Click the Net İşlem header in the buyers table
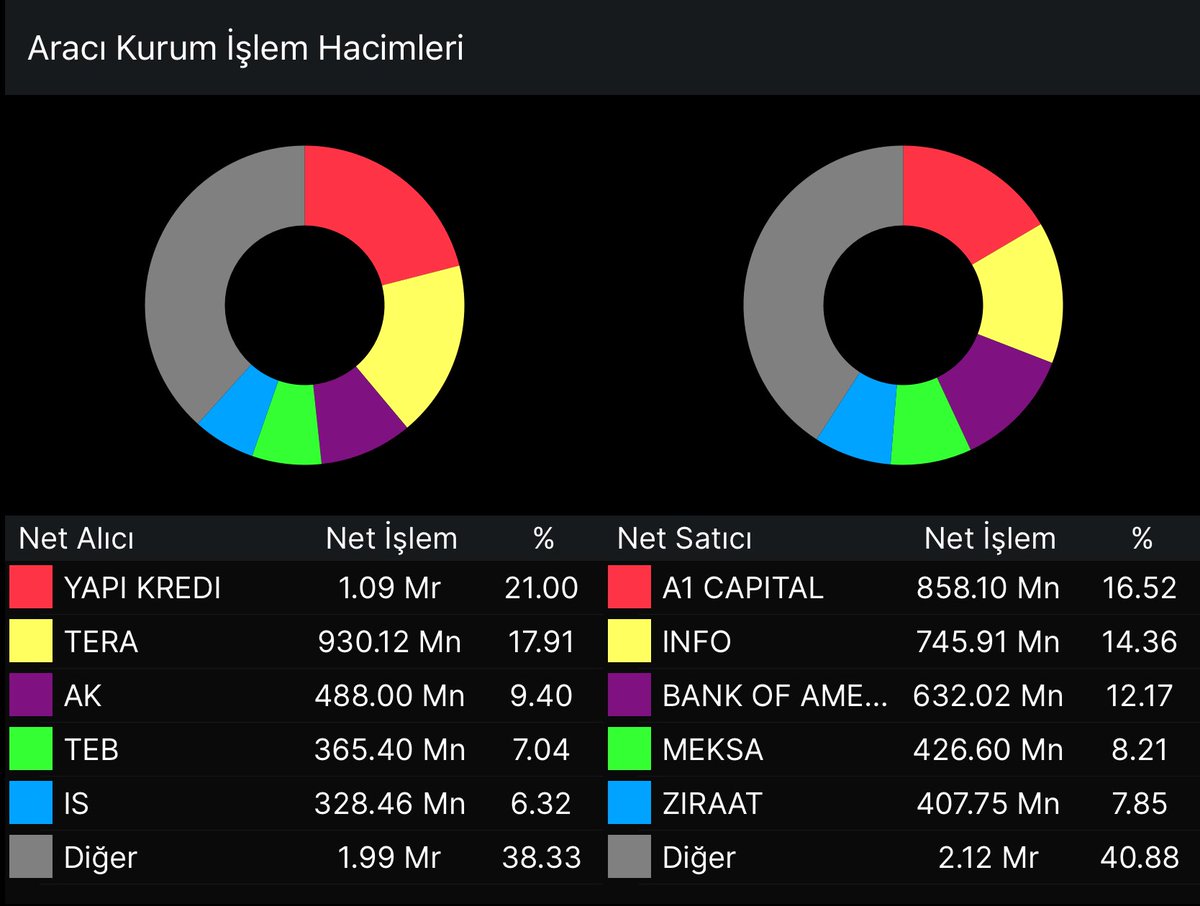1200x906 pixels. coord(392,539)
